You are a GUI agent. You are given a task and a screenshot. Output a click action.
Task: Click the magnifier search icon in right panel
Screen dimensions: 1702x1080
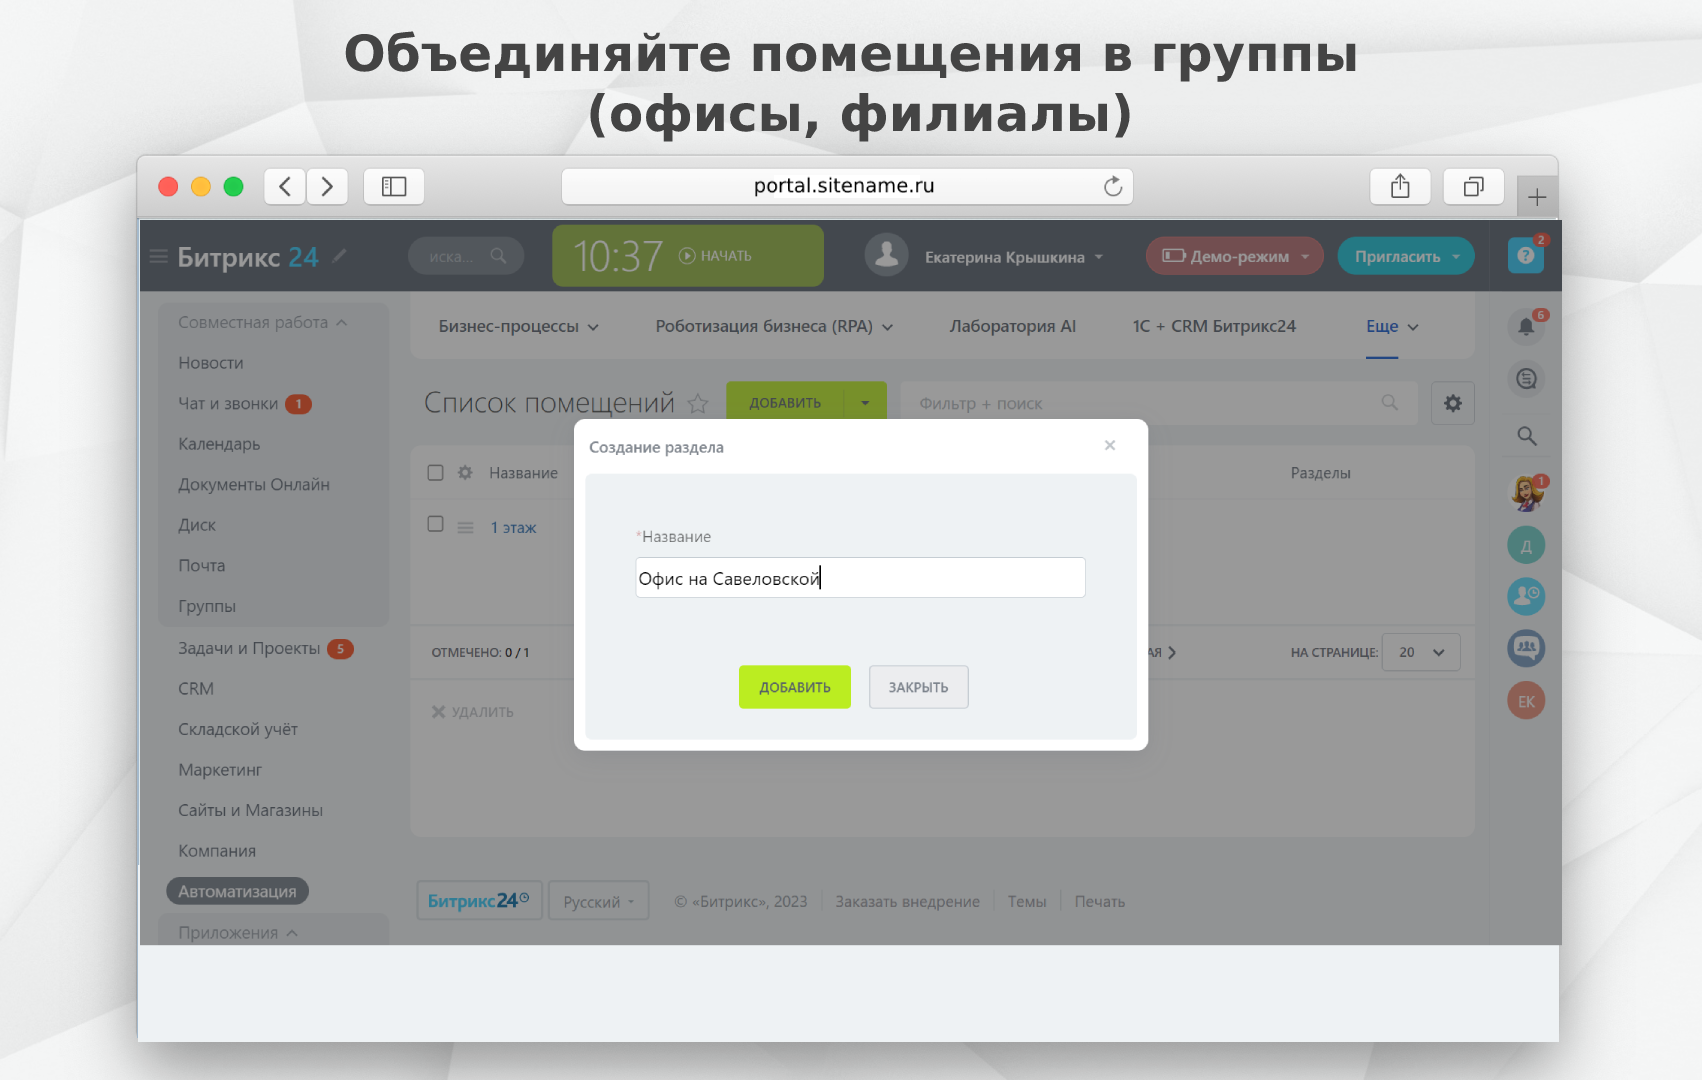tap(1526, 436)
